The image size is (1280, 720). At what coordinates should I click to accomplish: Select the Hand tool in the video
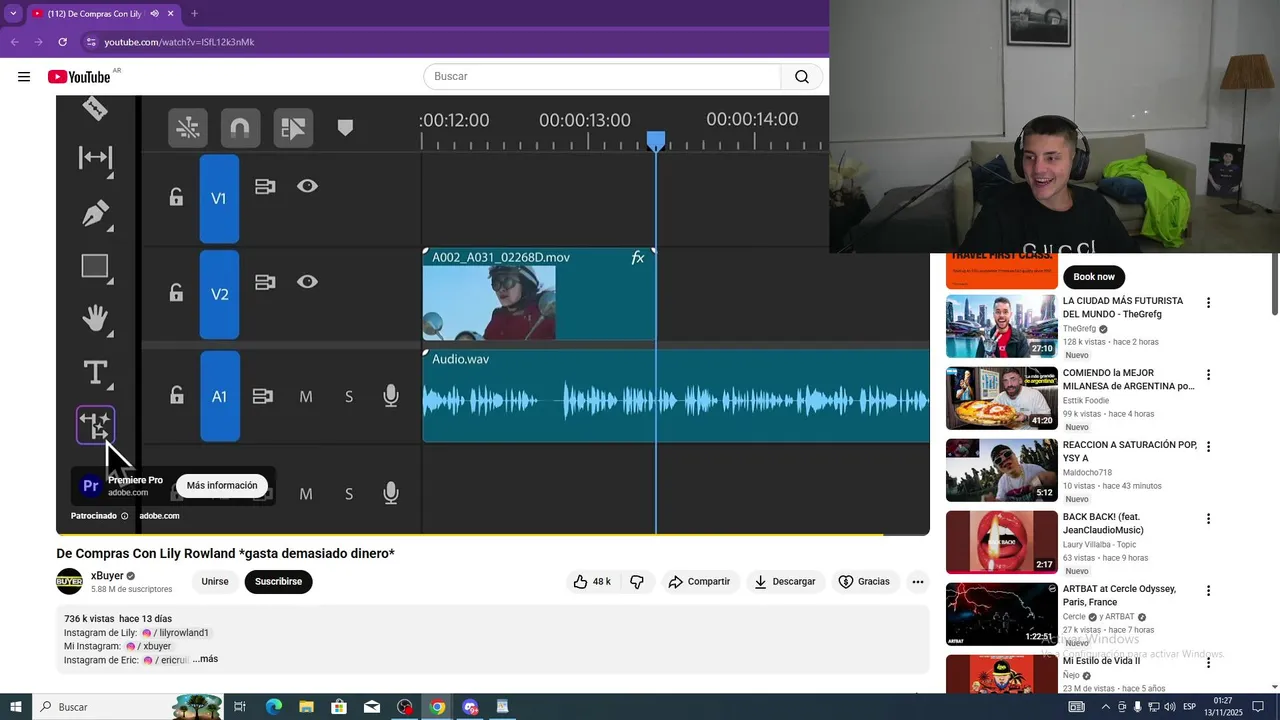tap(95, 319)
